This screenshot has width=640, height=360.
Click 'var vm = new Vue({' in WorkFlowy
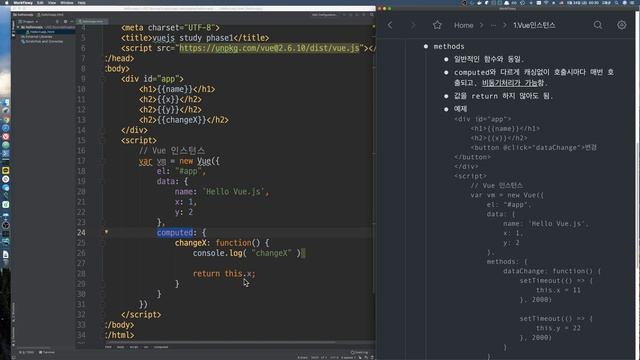pyautogui.click(x=507, y=195)
